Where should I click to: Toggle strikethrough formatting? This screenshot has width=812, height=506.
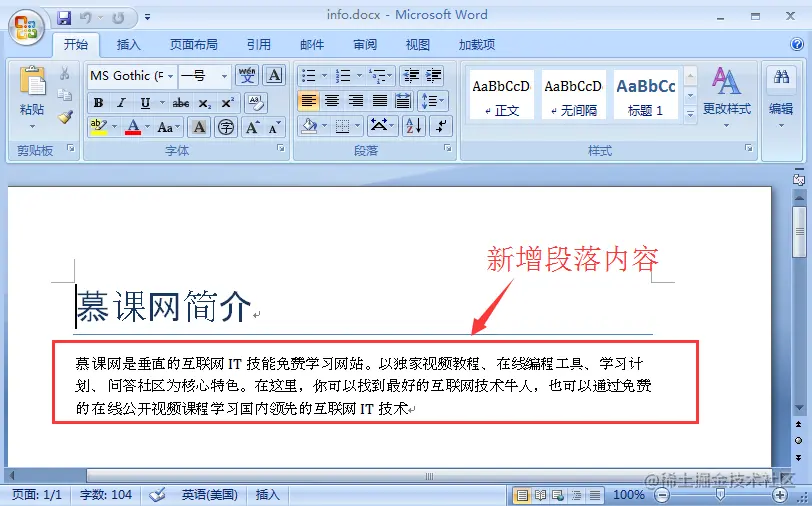click(x=181, y=103)
